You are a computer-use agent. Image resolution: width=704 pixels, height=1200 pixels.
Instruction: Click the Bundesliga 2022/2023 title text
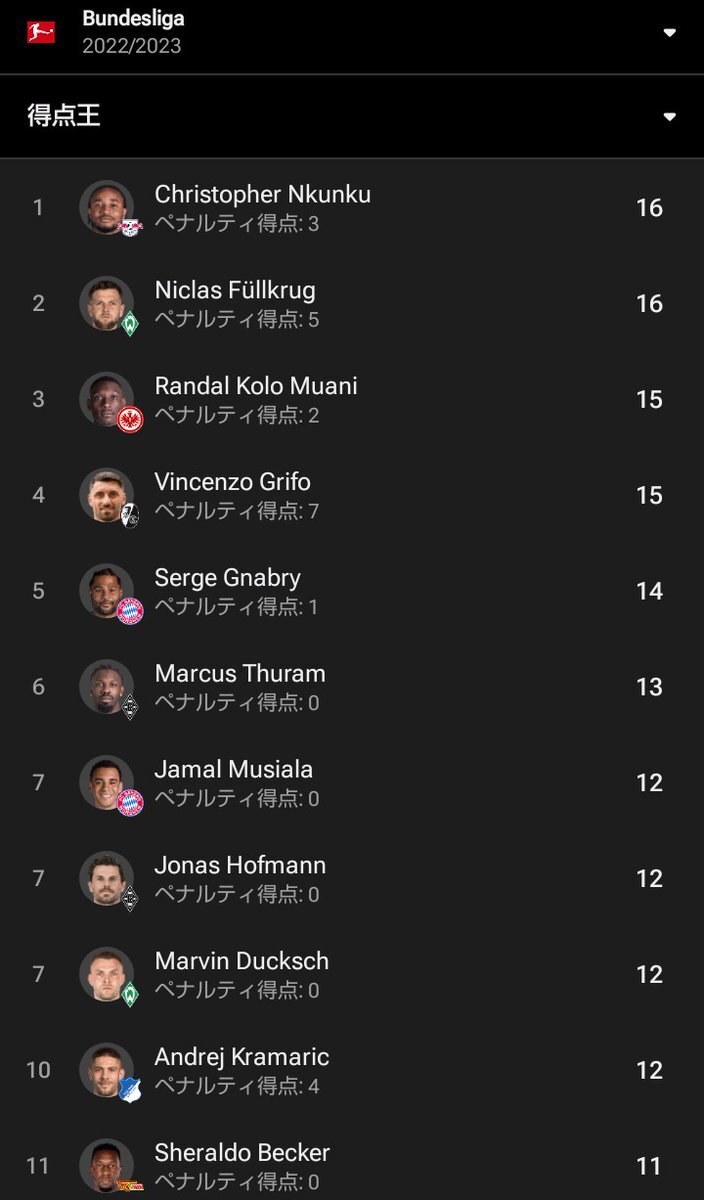coord(133,32)
